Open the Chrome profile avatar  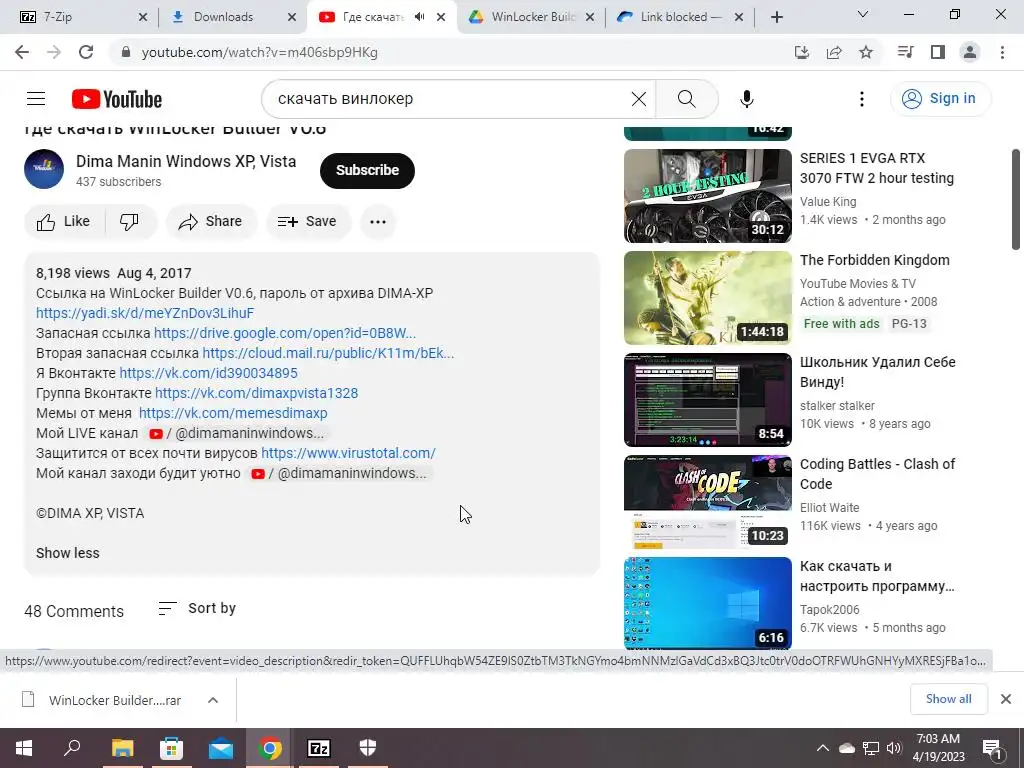pos(970,52)
